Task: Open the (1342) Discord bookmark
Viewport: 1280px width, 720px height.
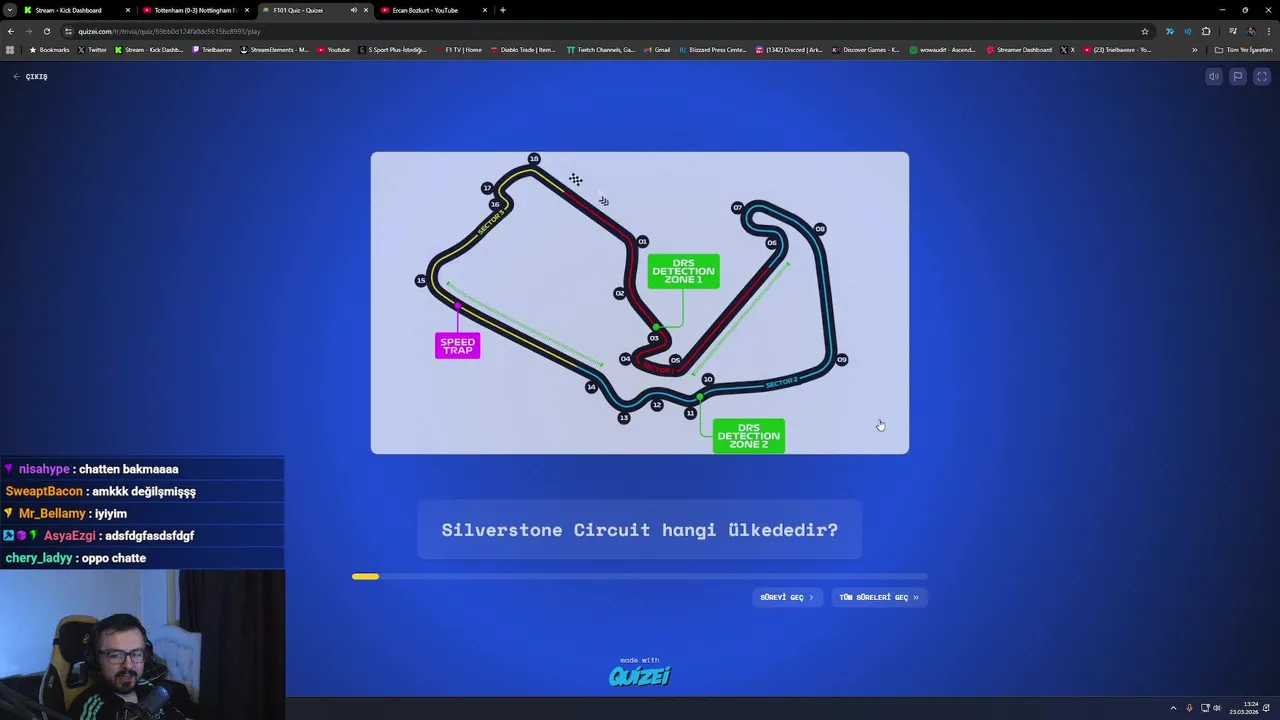Action: pyautogui.click(x=790, y=50)
